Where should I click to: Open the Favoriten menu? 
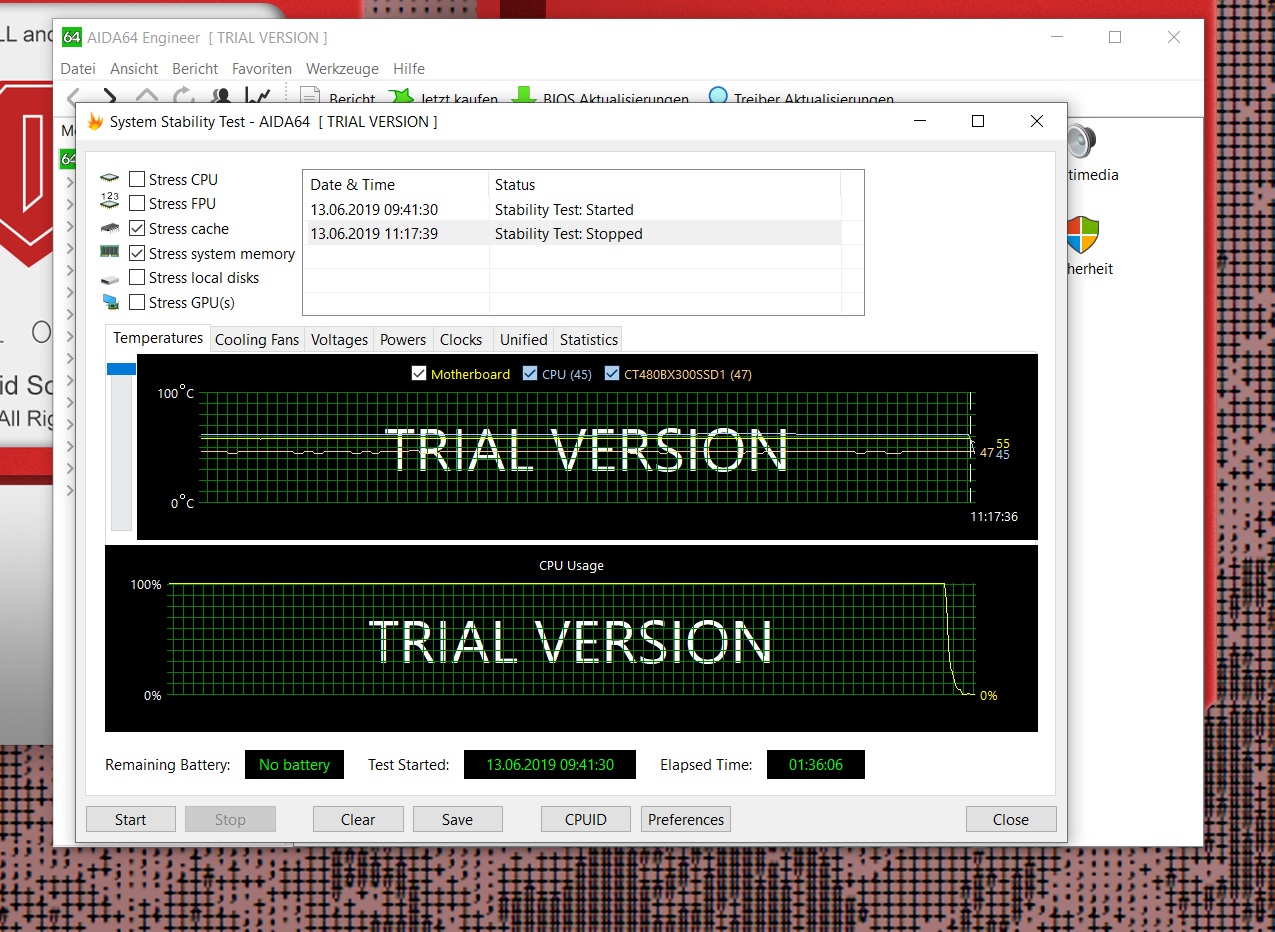(262, 69)
